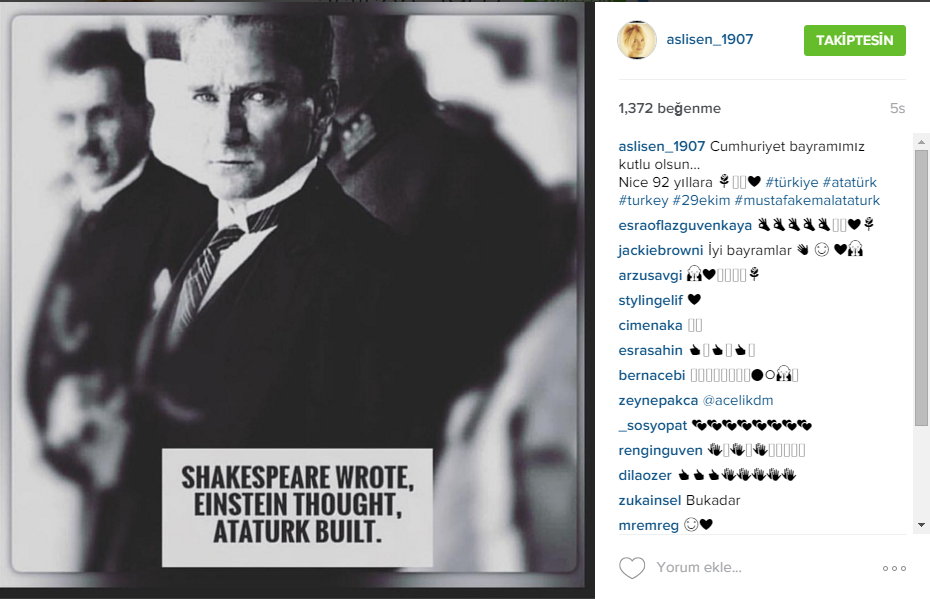This screenshot has height=599, width=930.
Task: Open commenter jackiebrowni's profile
Action: (x=658, y=249)
